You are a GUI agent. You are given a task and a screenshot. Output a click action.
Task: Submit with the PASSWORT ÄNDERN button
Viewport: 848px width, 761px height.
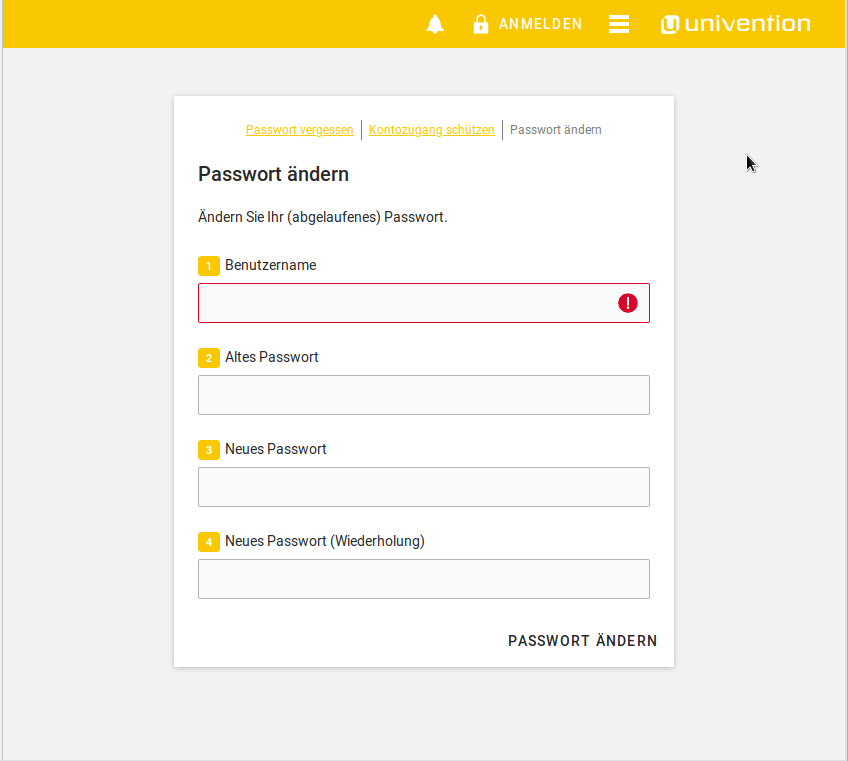coord(582,641)
